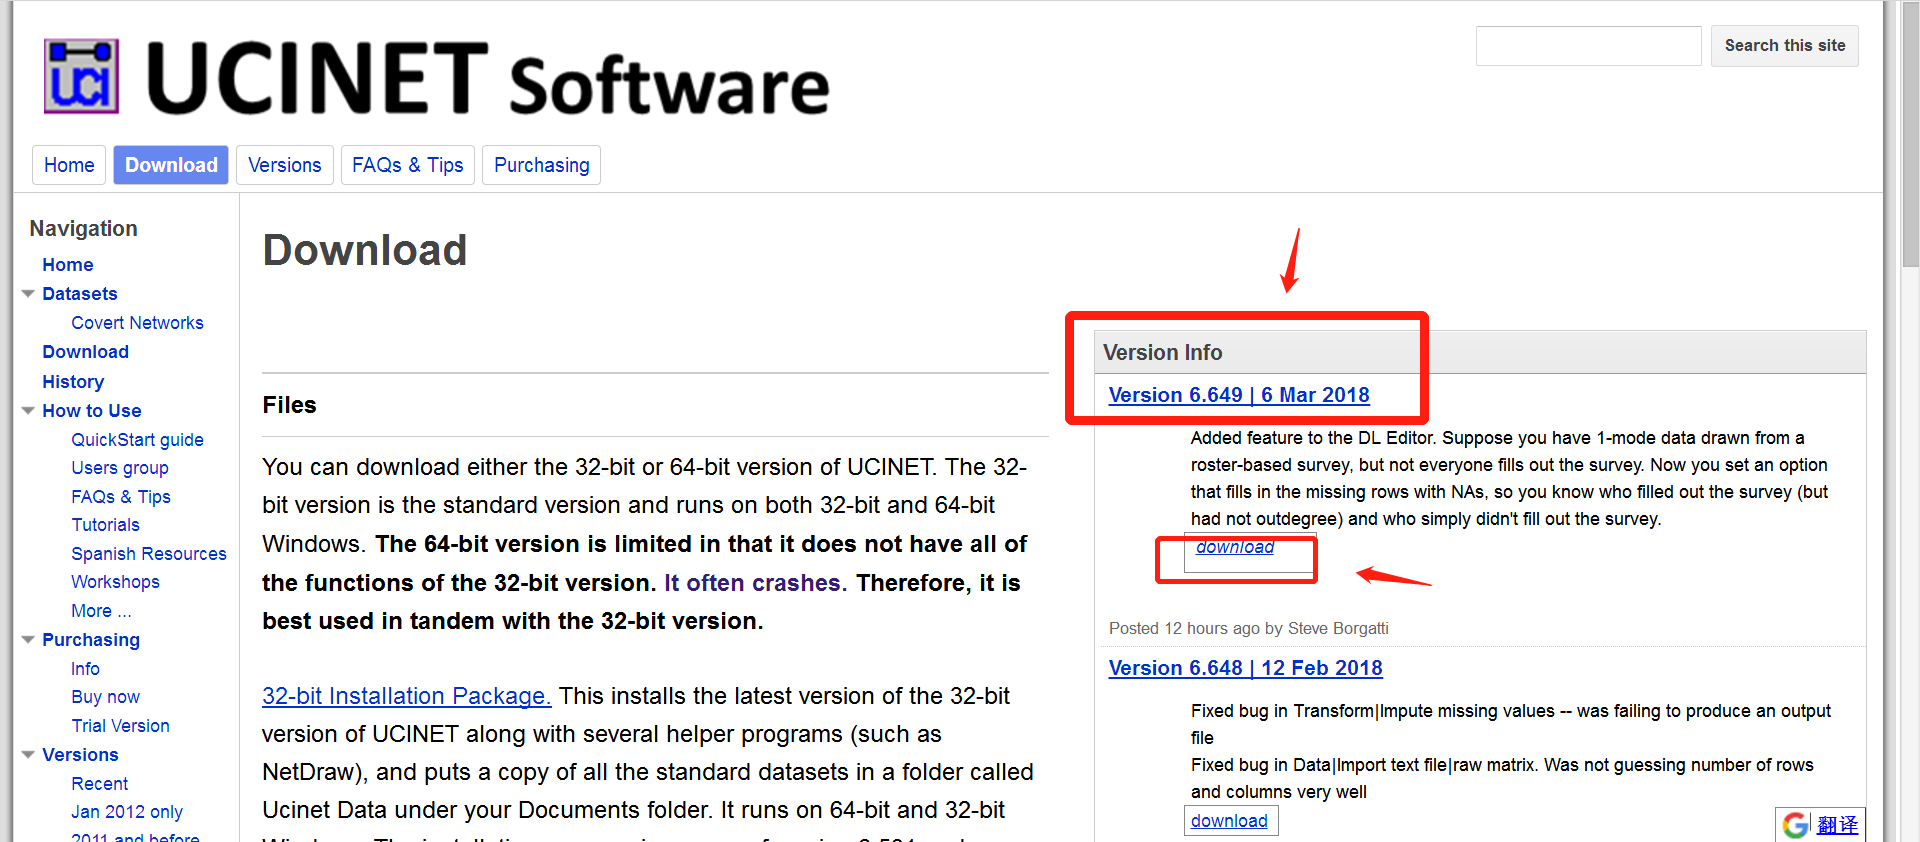The width and height of the screenshot is (1920, 842).
Task: Click the Search this site button
Action: [x=1784, y=46]
